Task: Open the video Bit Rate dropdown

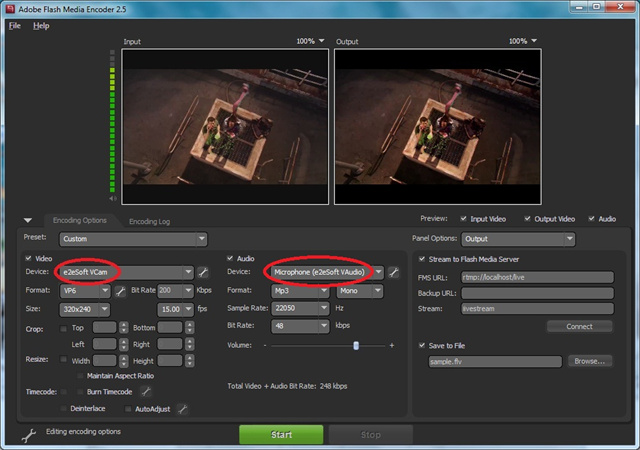Action: pos(175,290)
